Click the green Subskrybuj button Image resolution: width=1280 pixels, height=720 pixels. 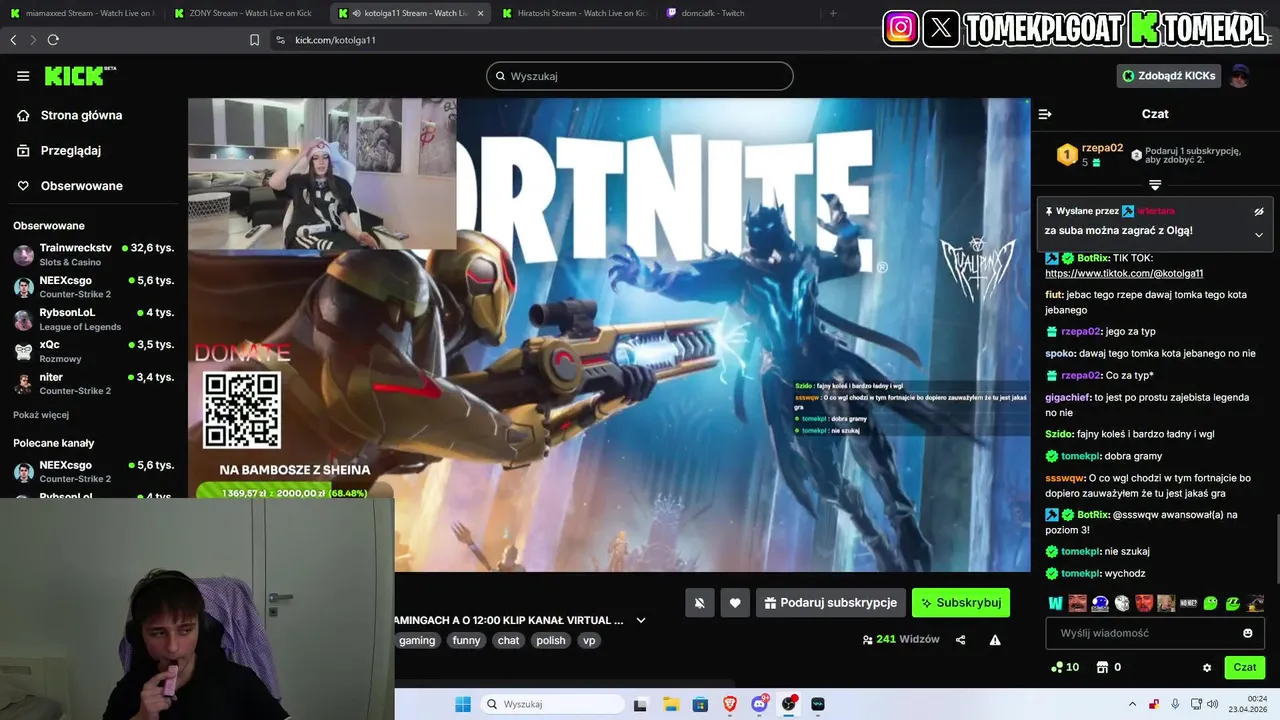coord(961,603)
